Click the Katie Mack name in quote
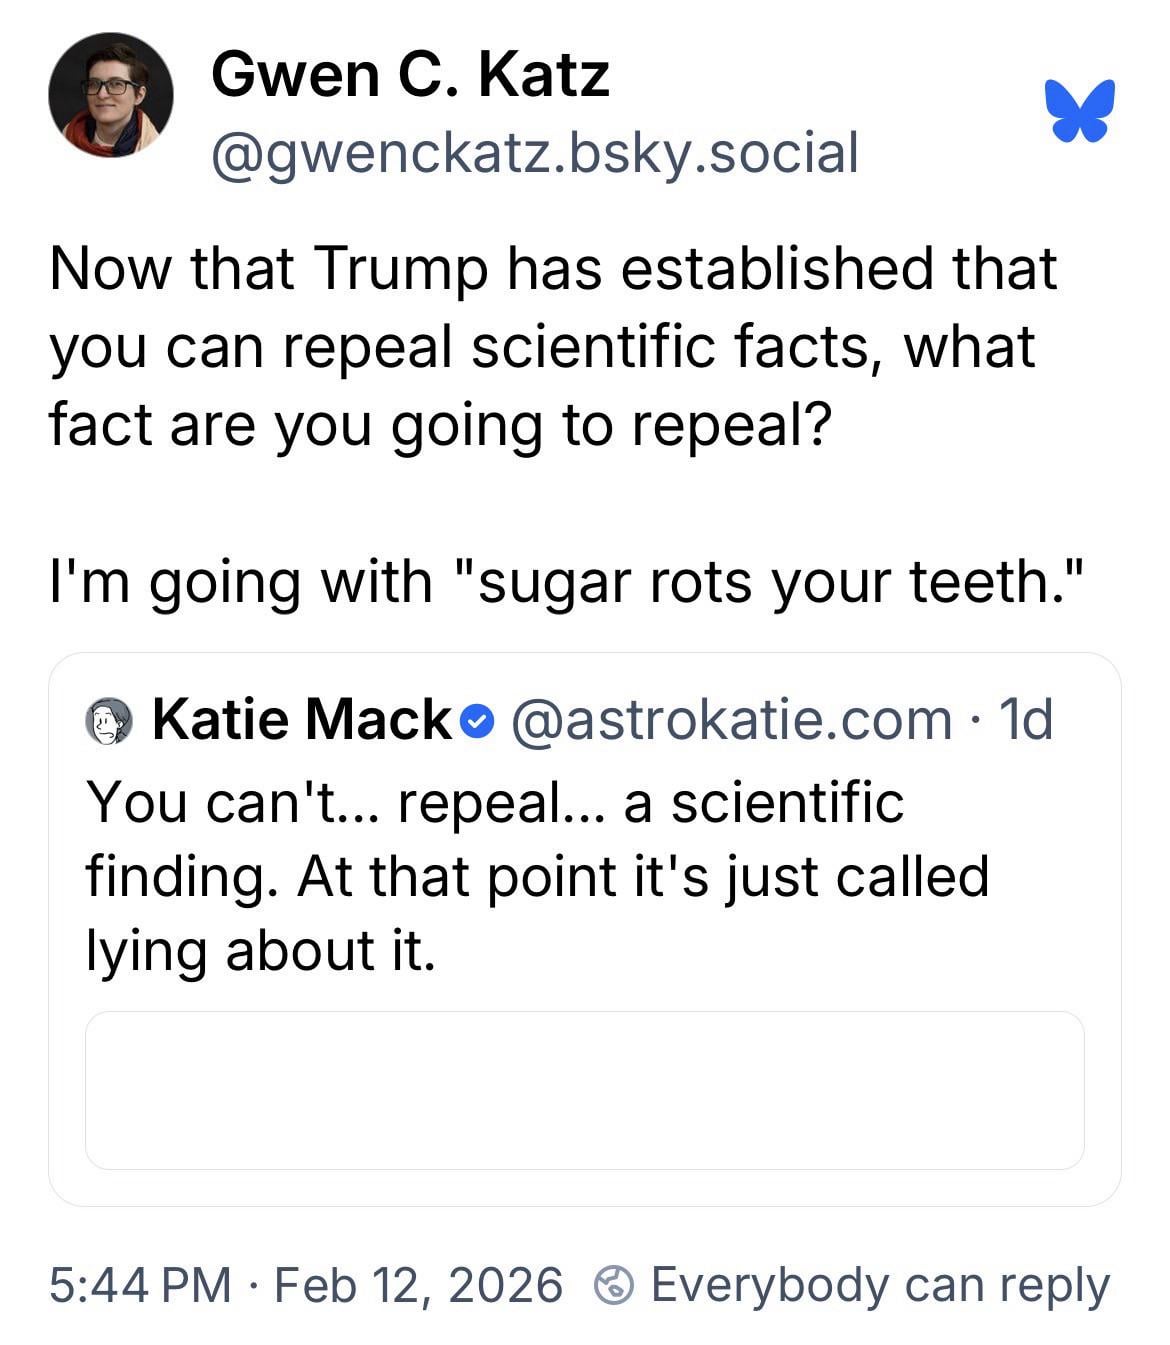The width and height of the screenshot is (1170, 1345). (301, 719)
